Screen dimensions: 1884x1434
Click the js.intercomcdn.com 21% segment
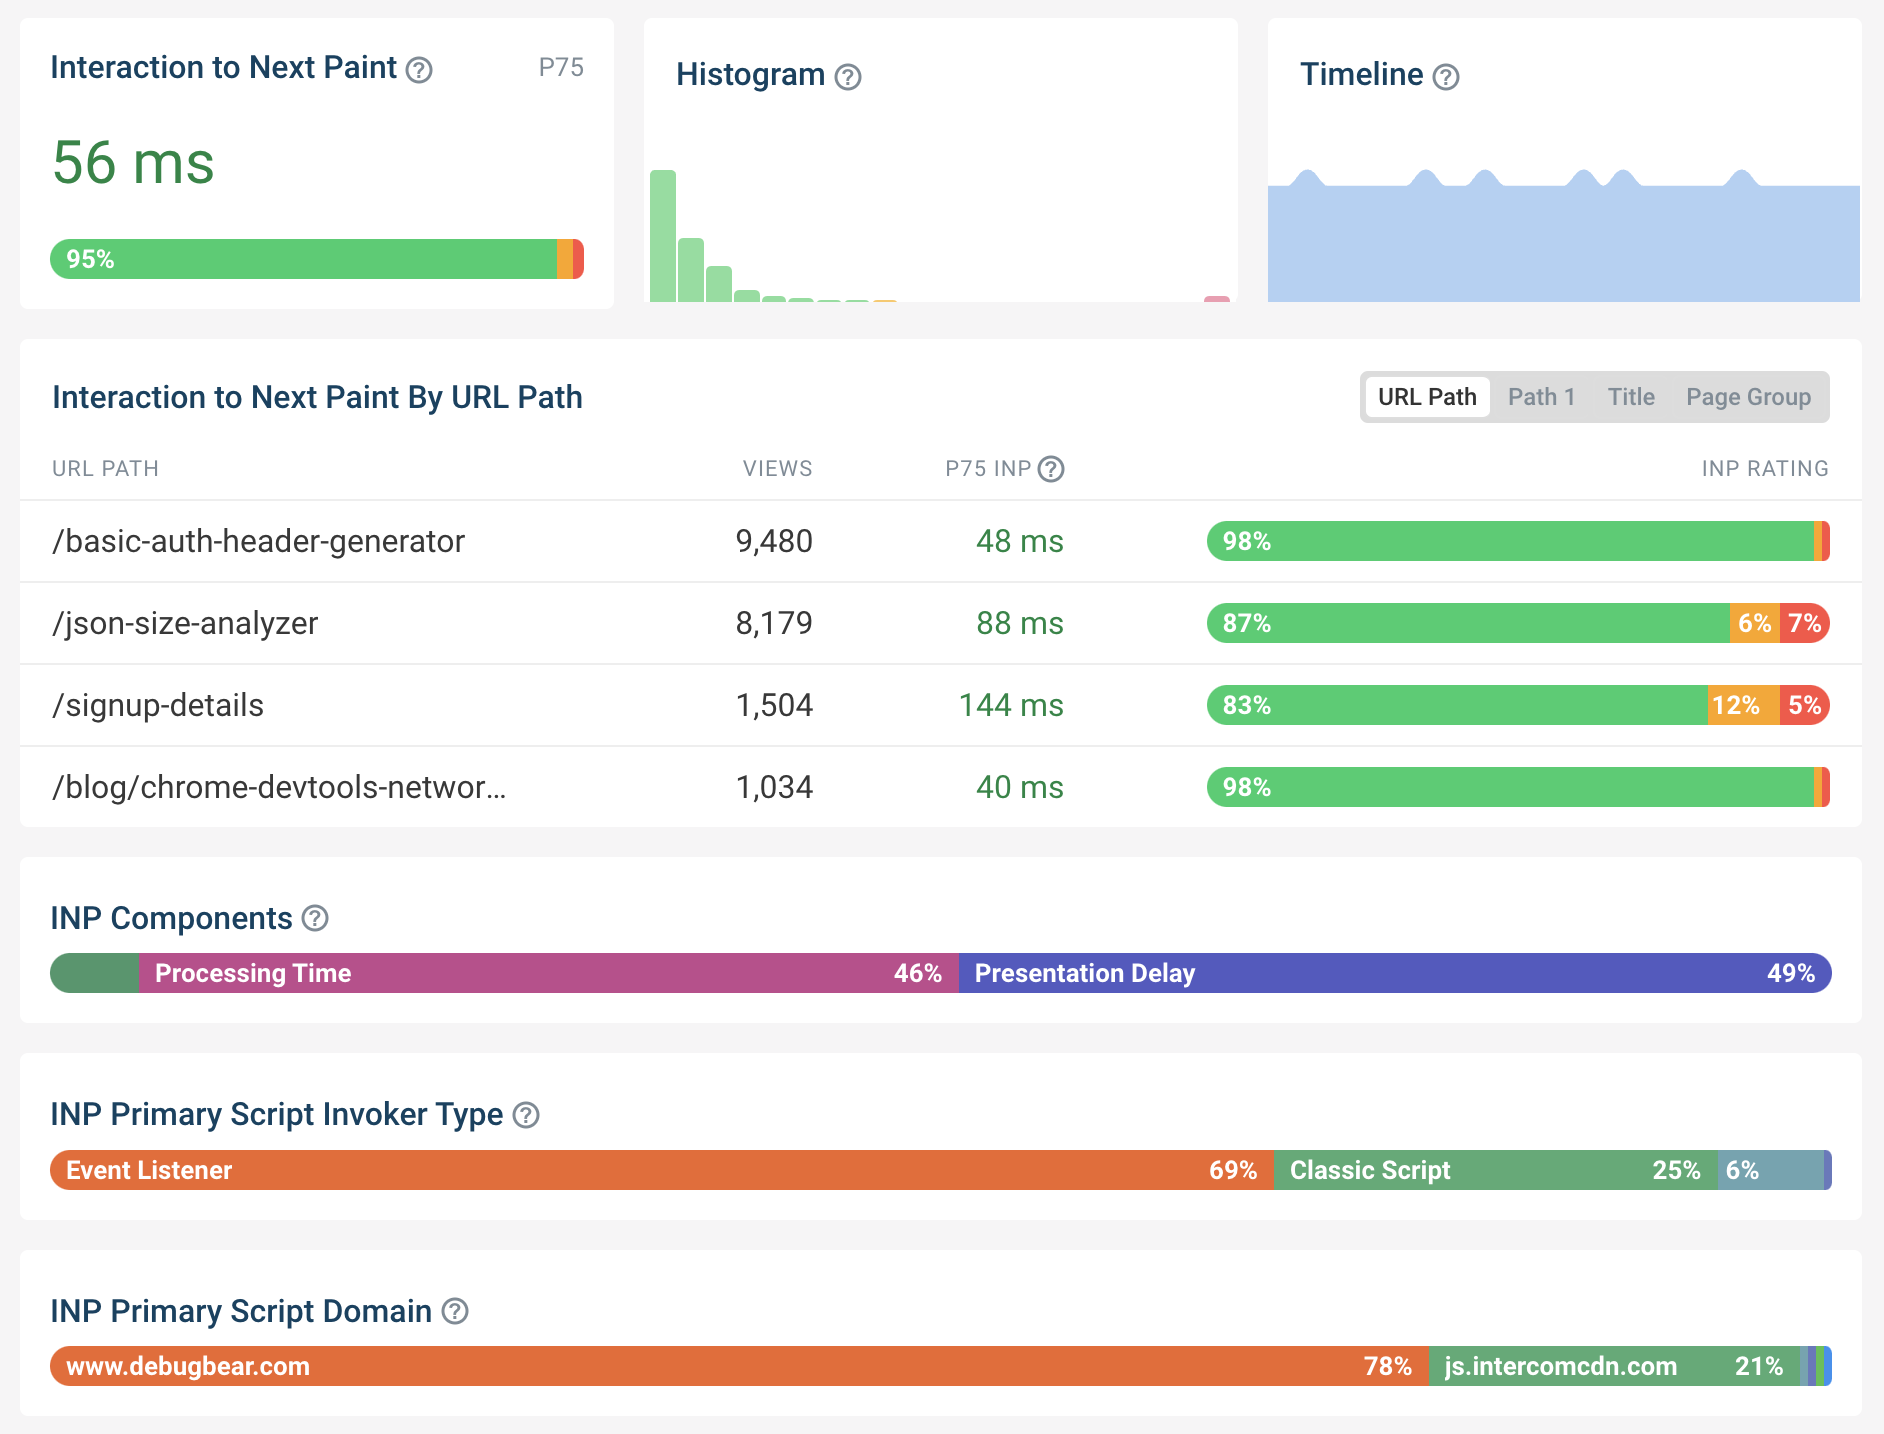[1614, 1366]
